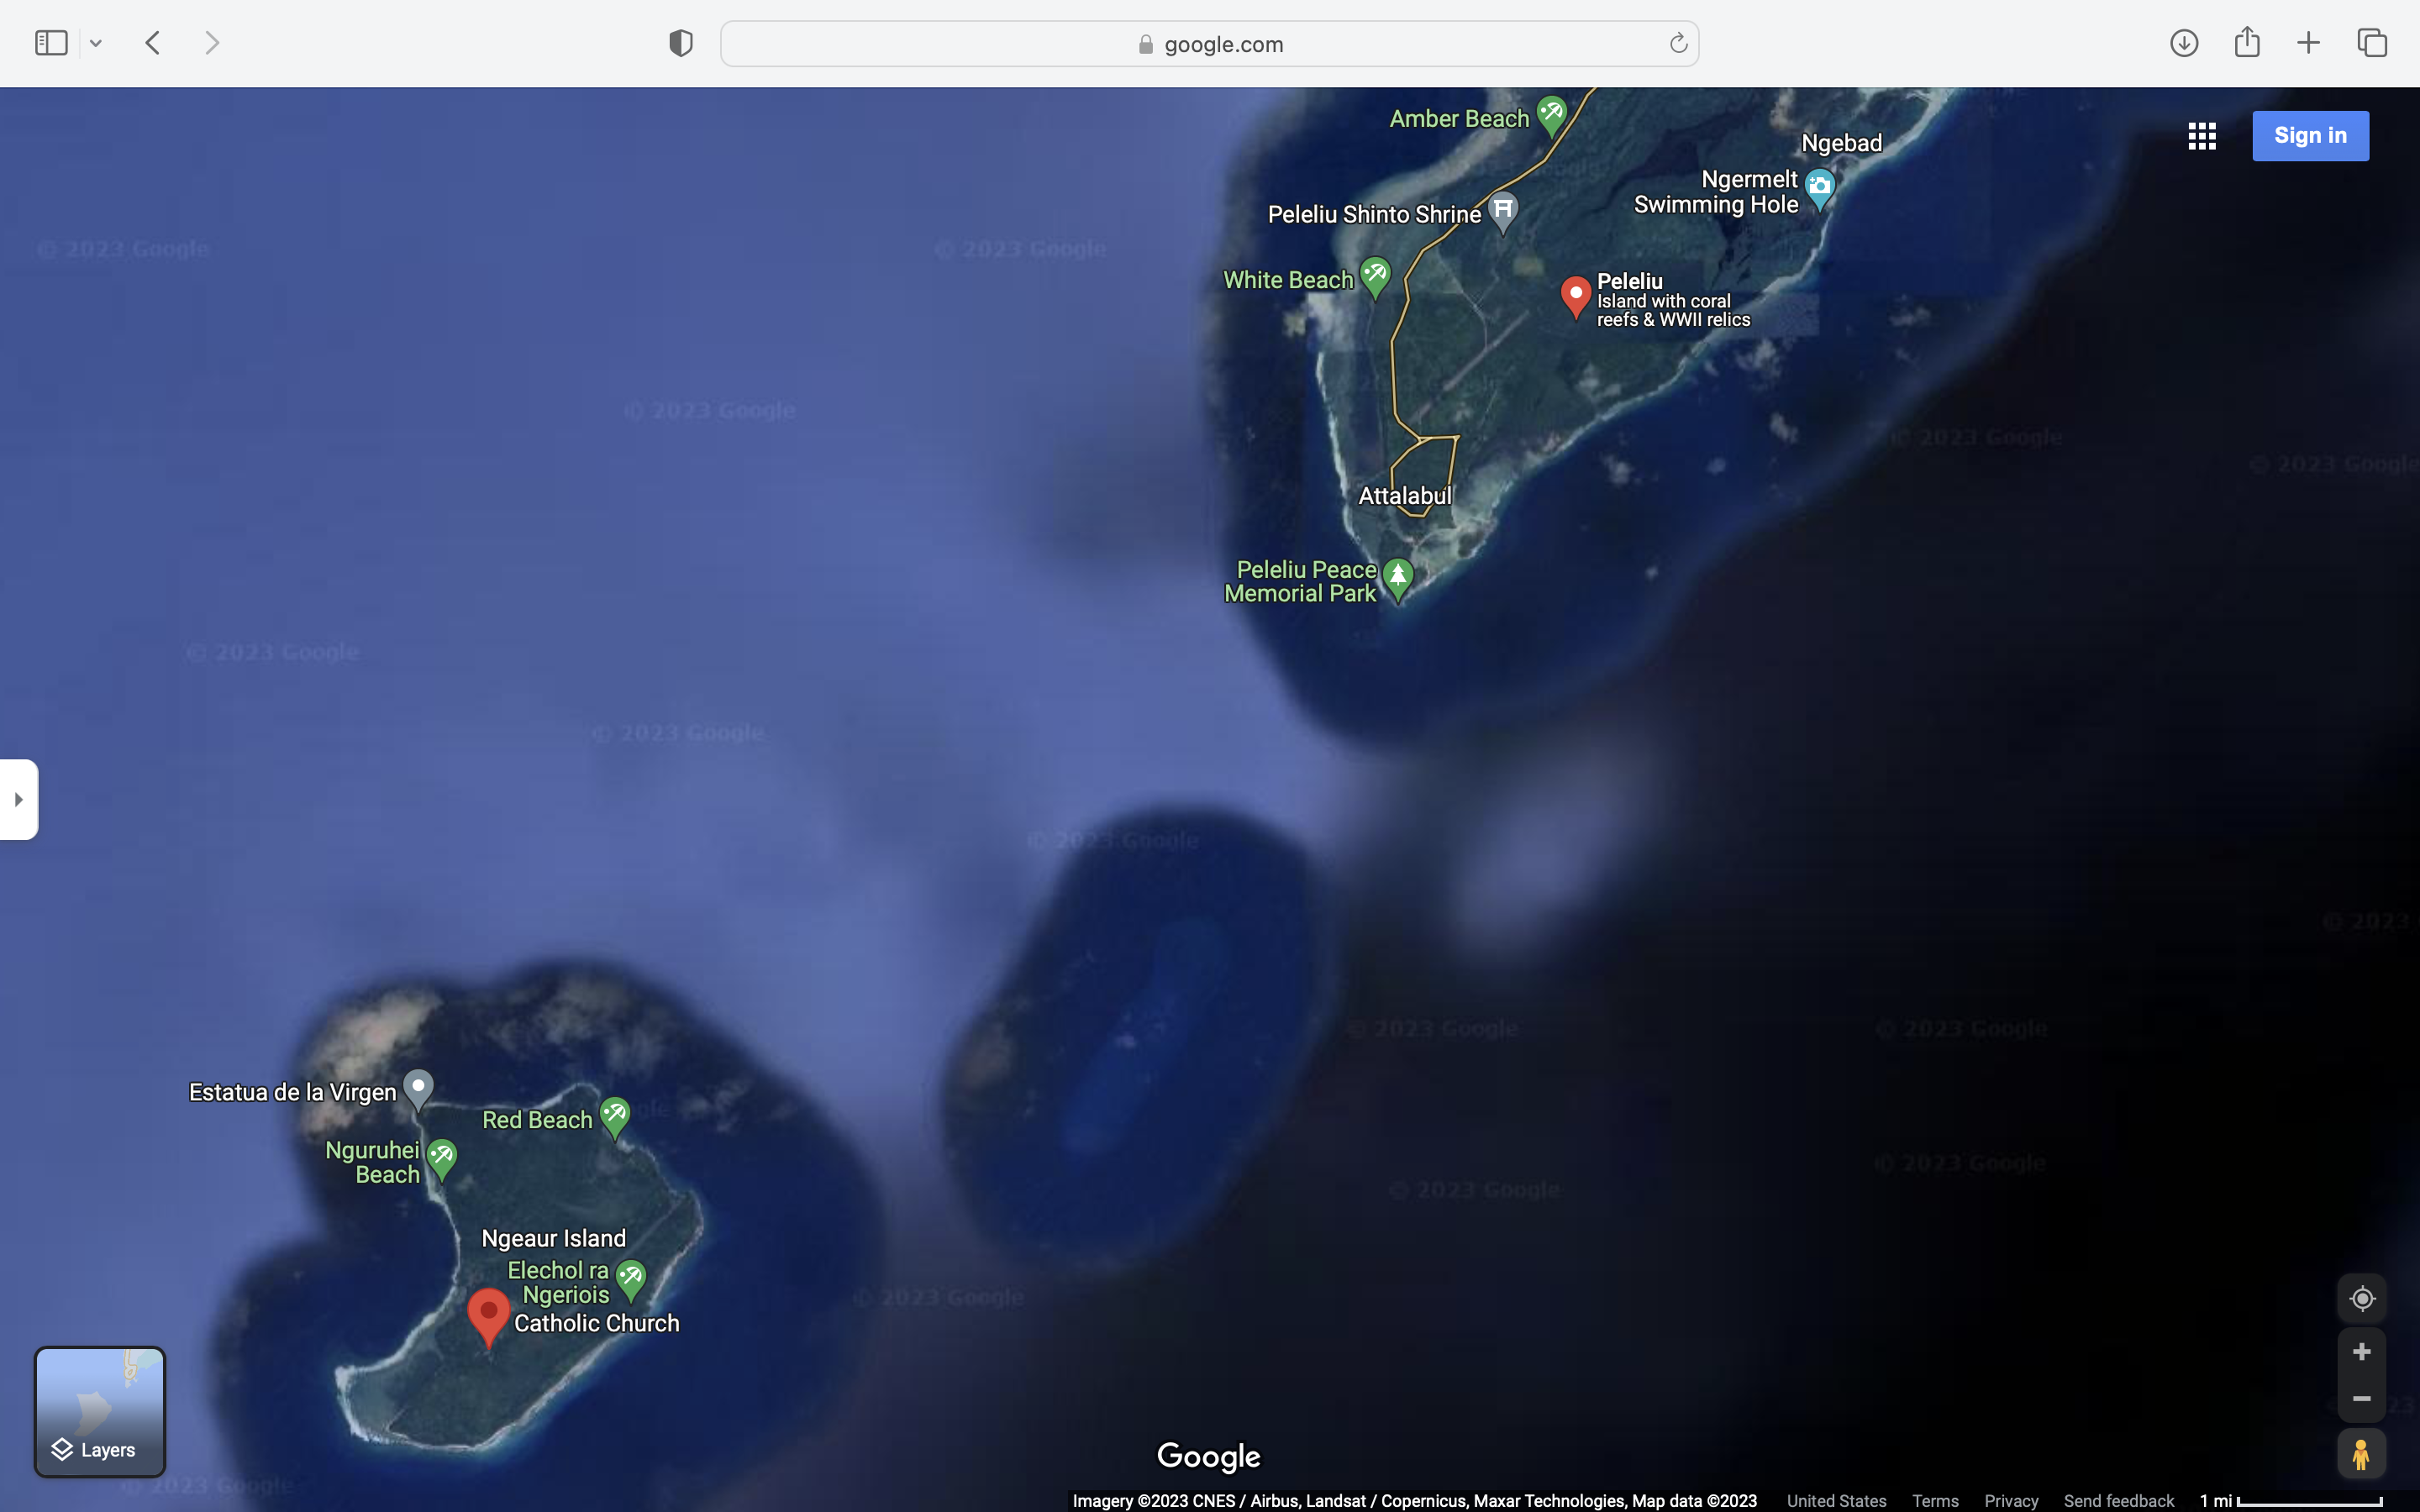Viewport: 2420px width, 1512px height.
Task: Click the google.com address bar
Action: tap(1208, 44)
